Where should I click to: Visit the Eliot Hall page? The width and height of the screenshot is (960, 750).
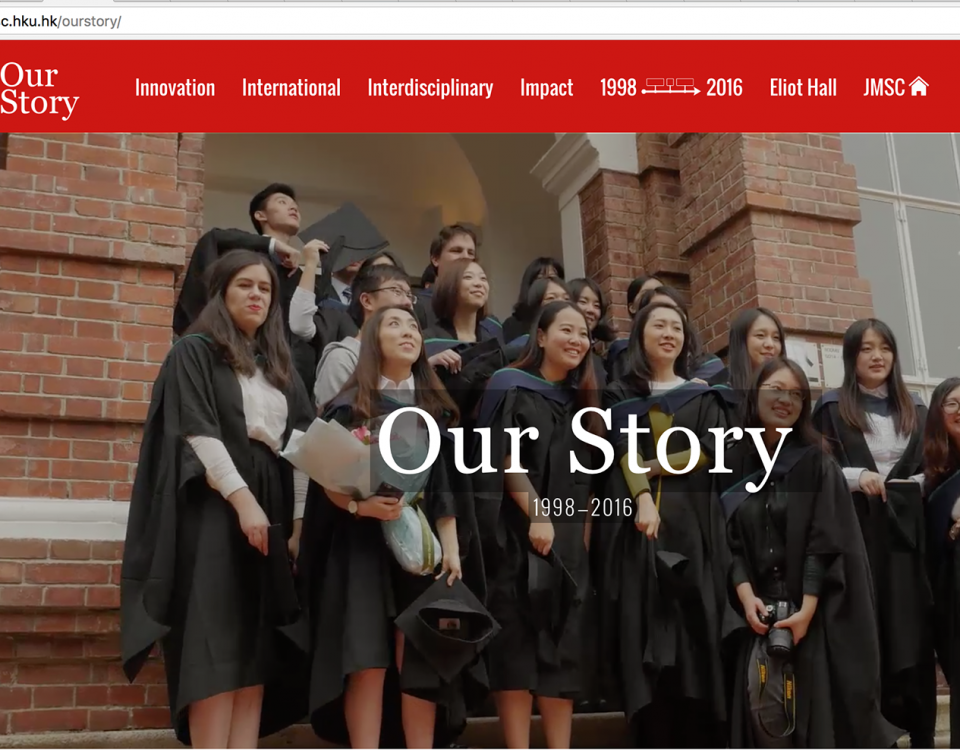803,88
